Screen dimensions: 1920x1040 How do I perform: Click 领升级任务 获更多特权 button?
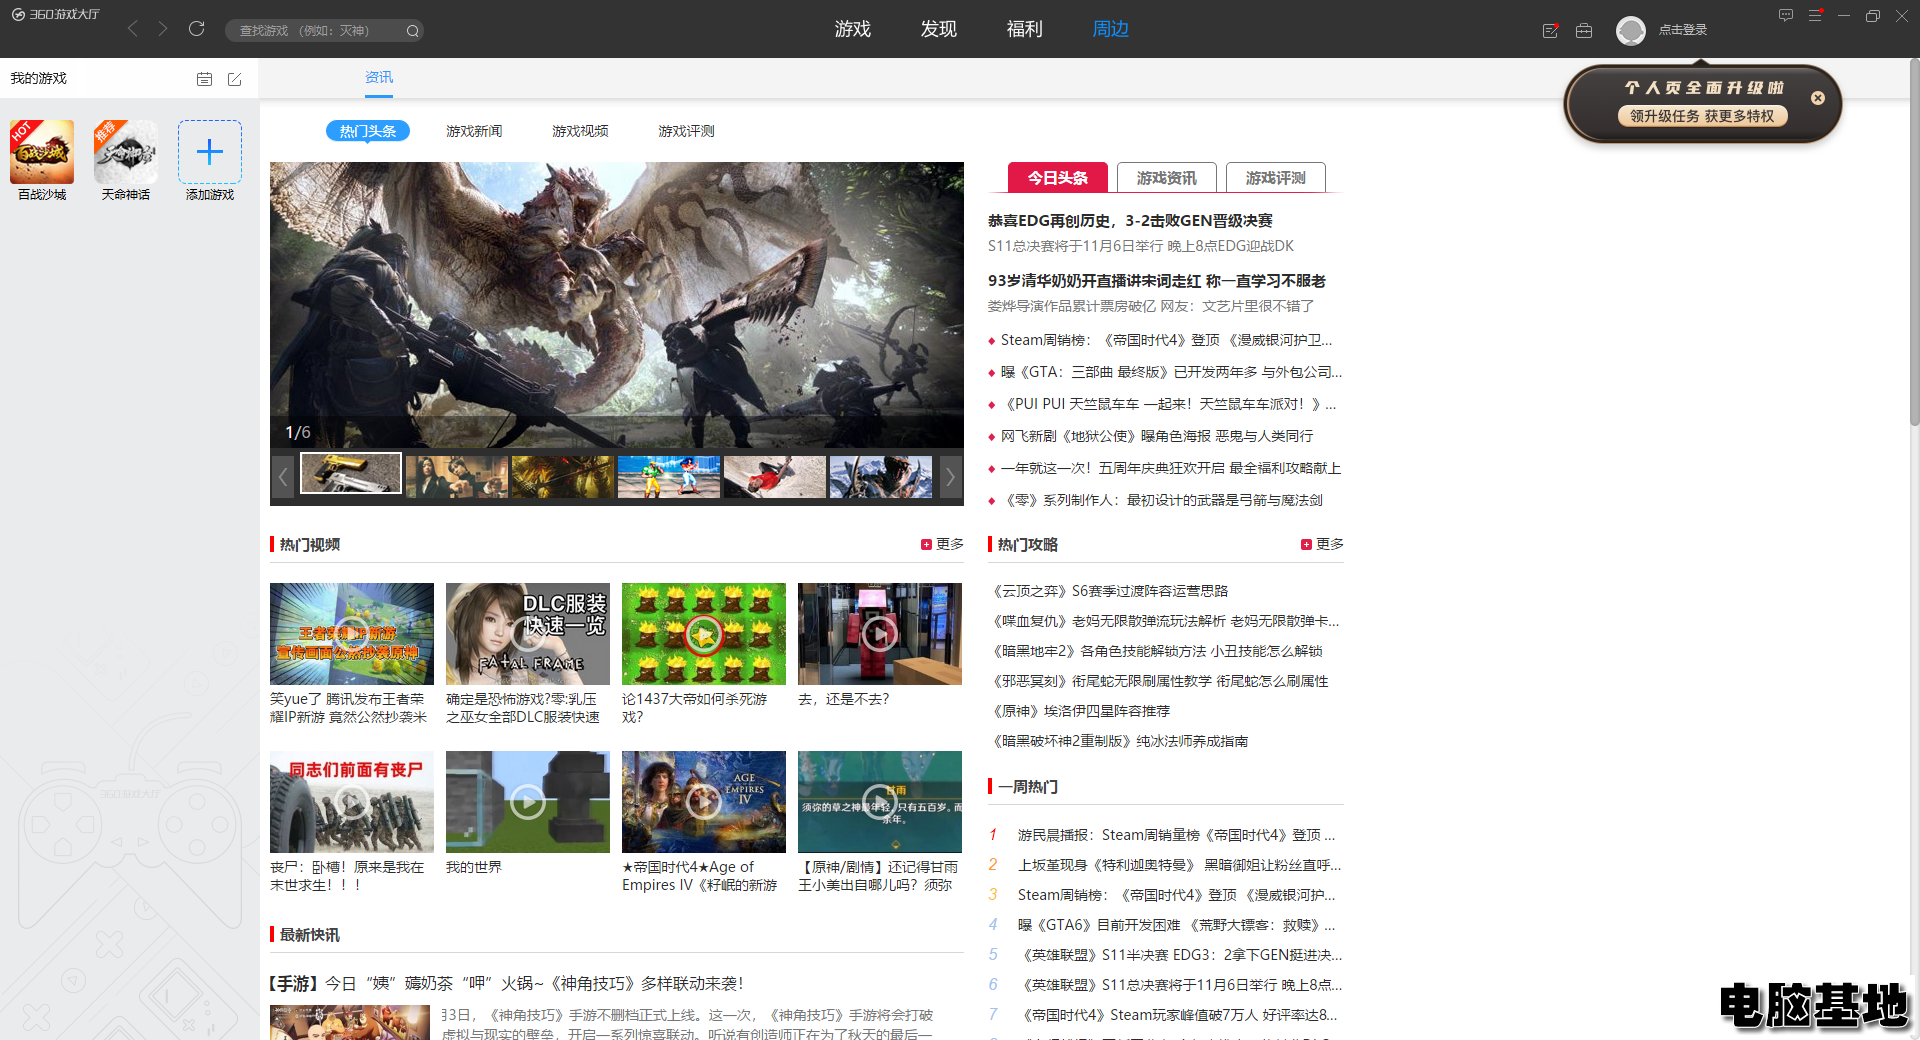(x=1702, y=116)
